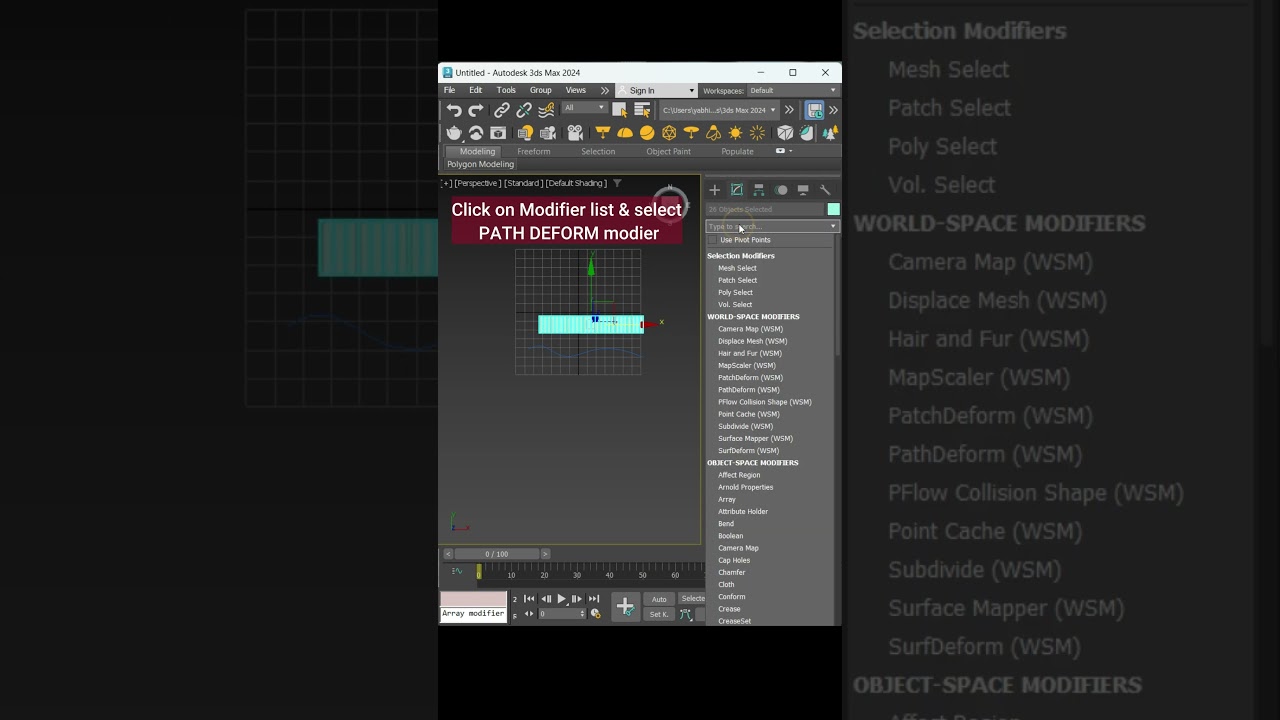Open the Motion panel tab
The image size is (1280, 720).
coord(781,190)
